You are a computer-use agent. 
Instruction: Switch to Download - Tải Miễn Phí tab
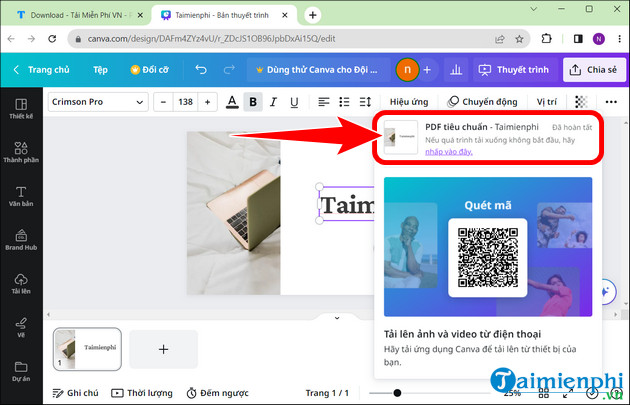coord(75,15)
